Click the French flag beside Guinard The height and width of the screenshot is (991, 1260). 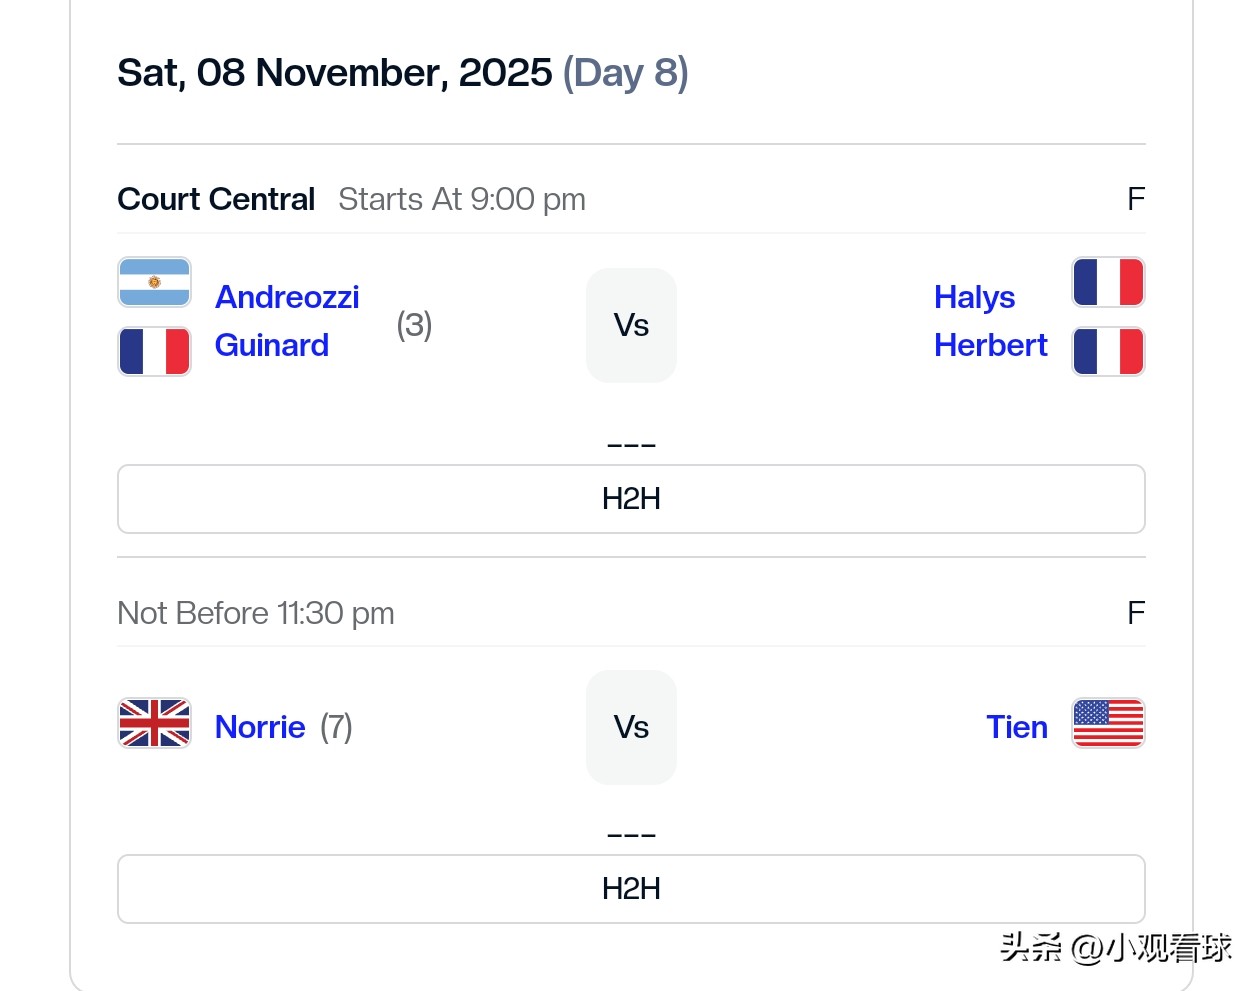(x=154, y=351)
